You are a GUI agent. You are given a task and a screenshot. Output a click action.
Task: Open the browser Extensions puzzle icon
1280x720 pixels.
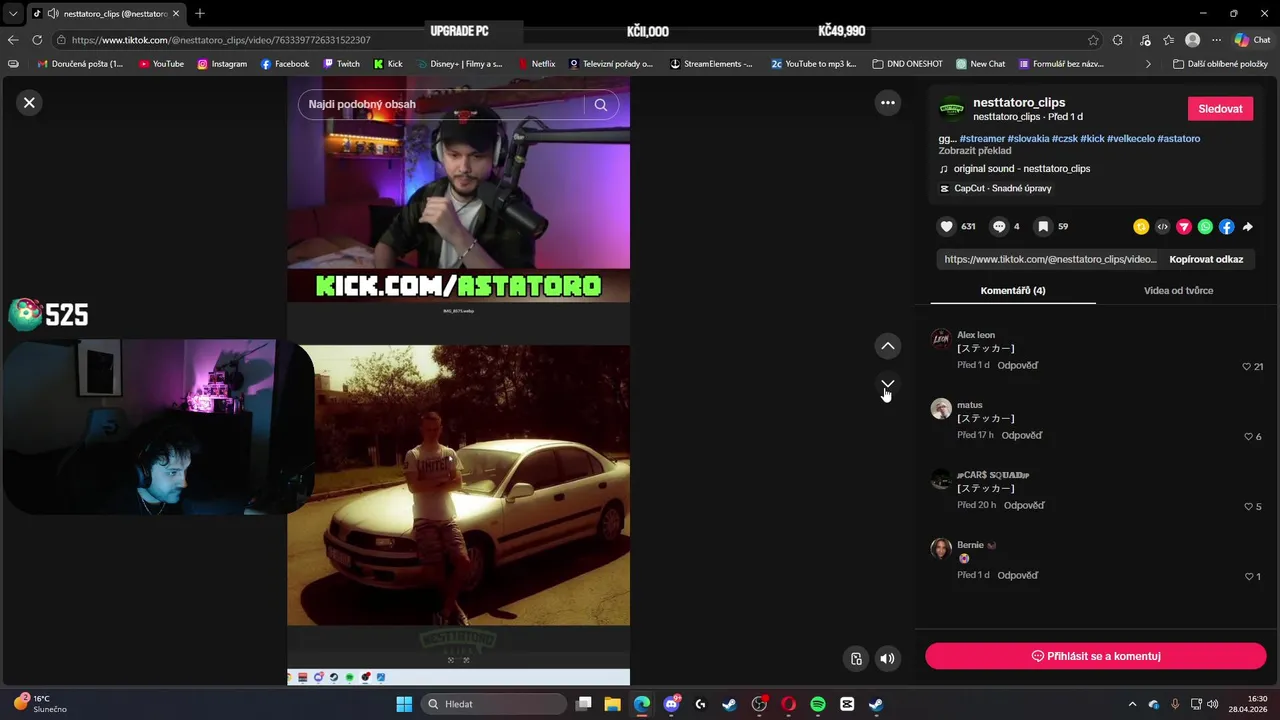(x=1117, y=40)
